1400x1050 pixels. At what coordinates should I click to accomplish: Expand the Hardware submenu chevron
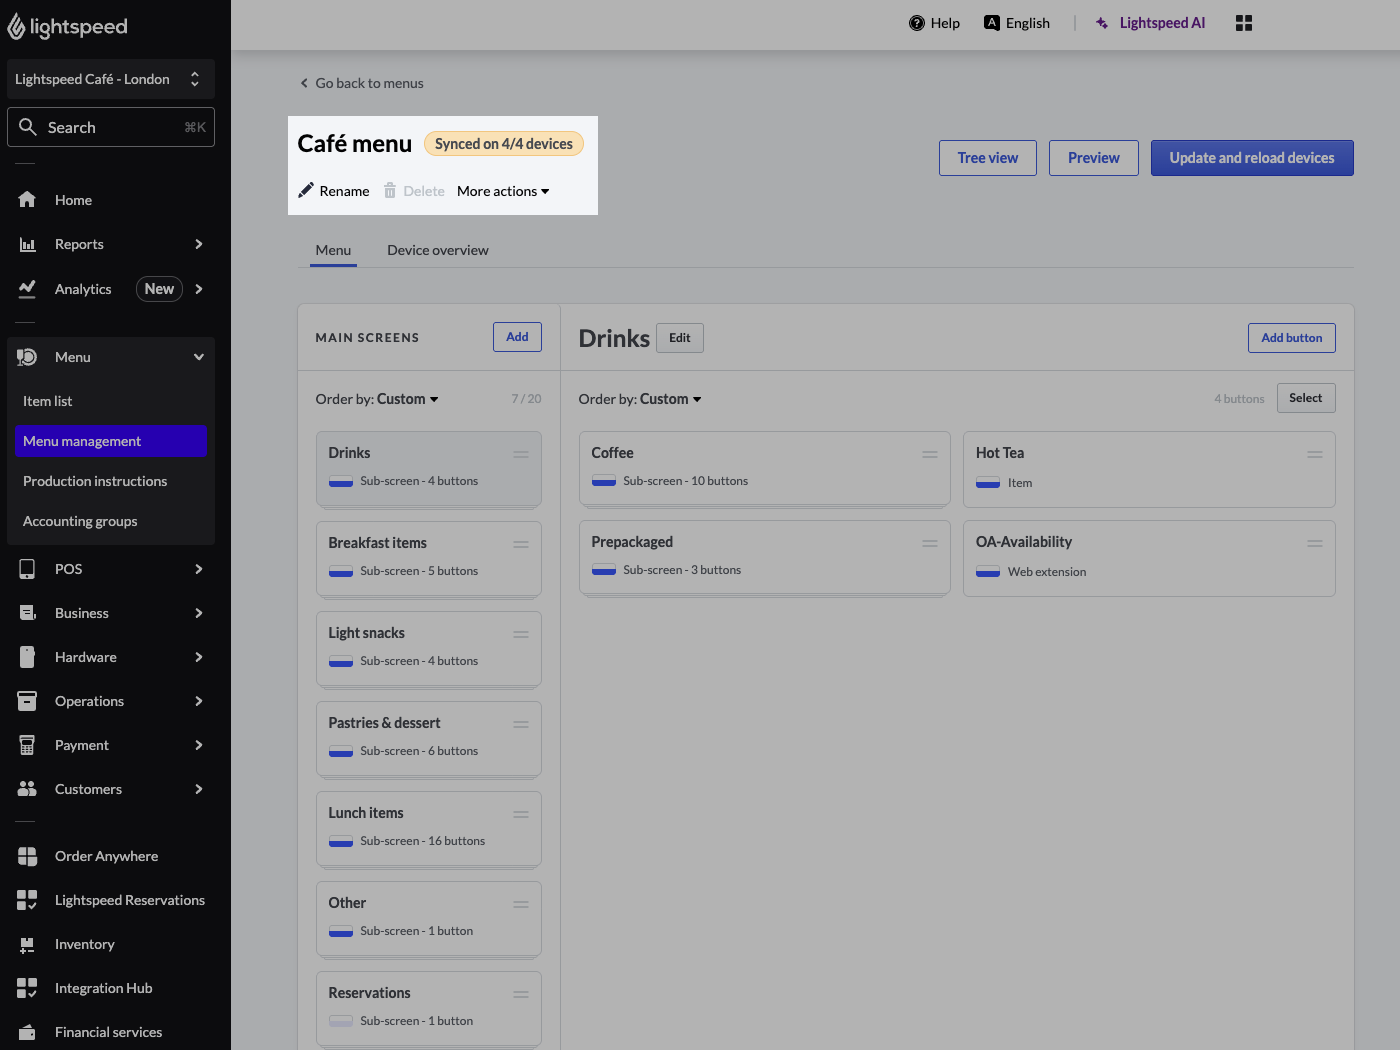coord(199,657)
